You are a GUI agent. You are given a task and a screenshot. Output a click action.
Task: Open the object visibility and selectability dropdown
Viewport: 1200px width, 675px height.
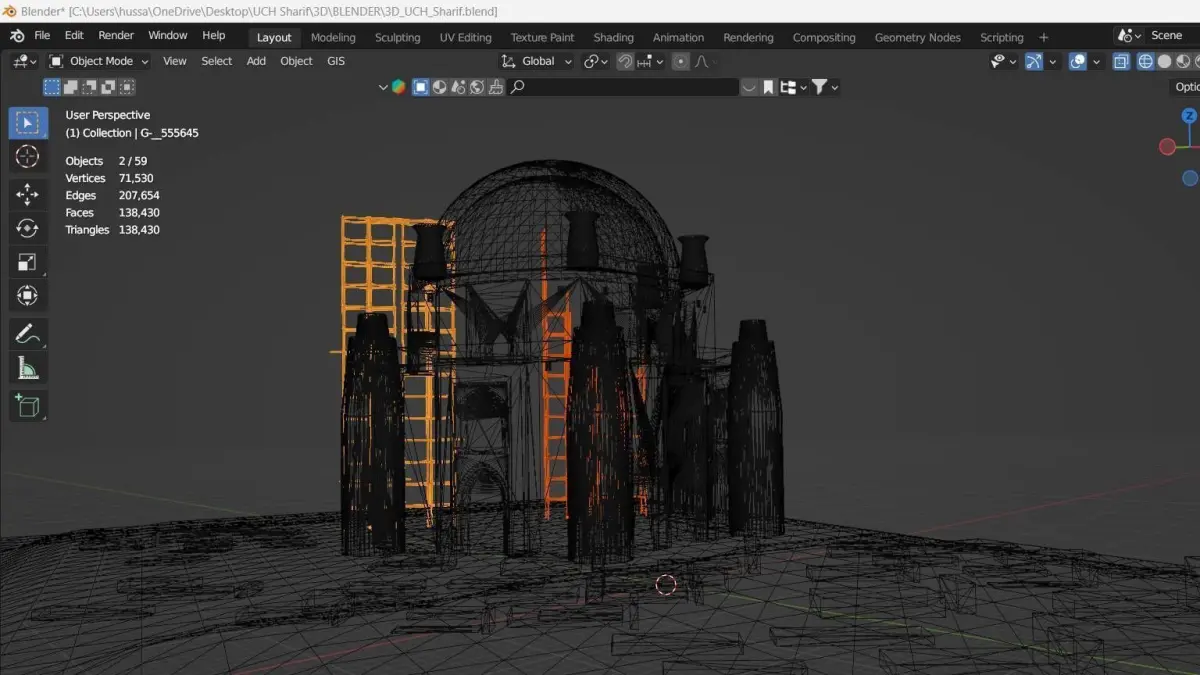pyautogui.click(x=1003, y=61)
